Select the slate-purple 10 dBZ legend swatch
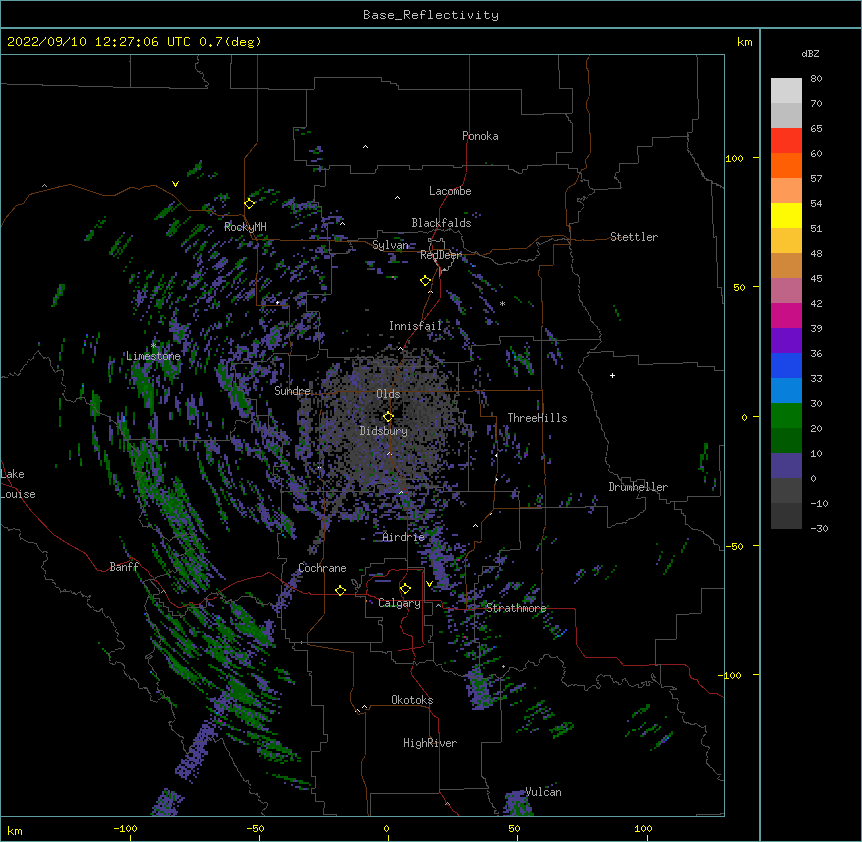 [786, 466]
